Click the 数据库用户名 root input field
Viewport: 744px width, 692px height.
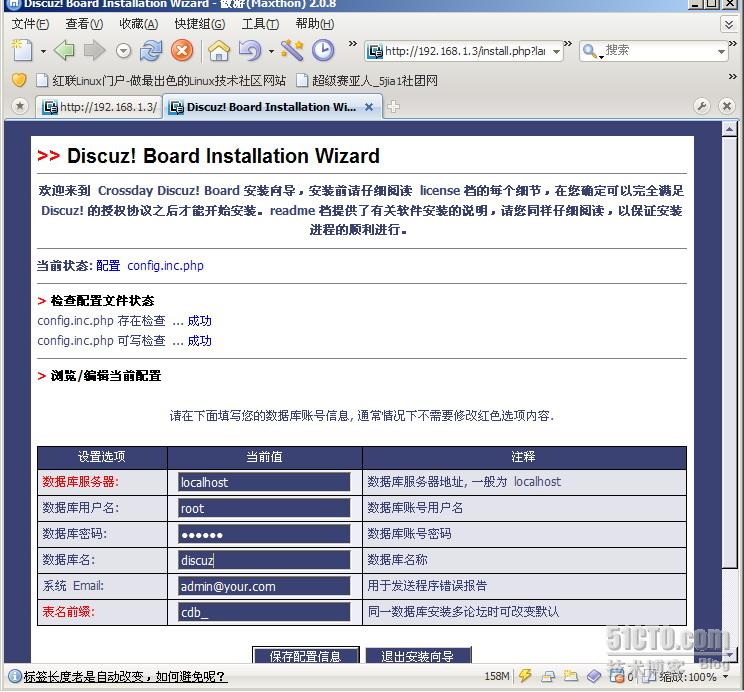[x=264, y=508]
